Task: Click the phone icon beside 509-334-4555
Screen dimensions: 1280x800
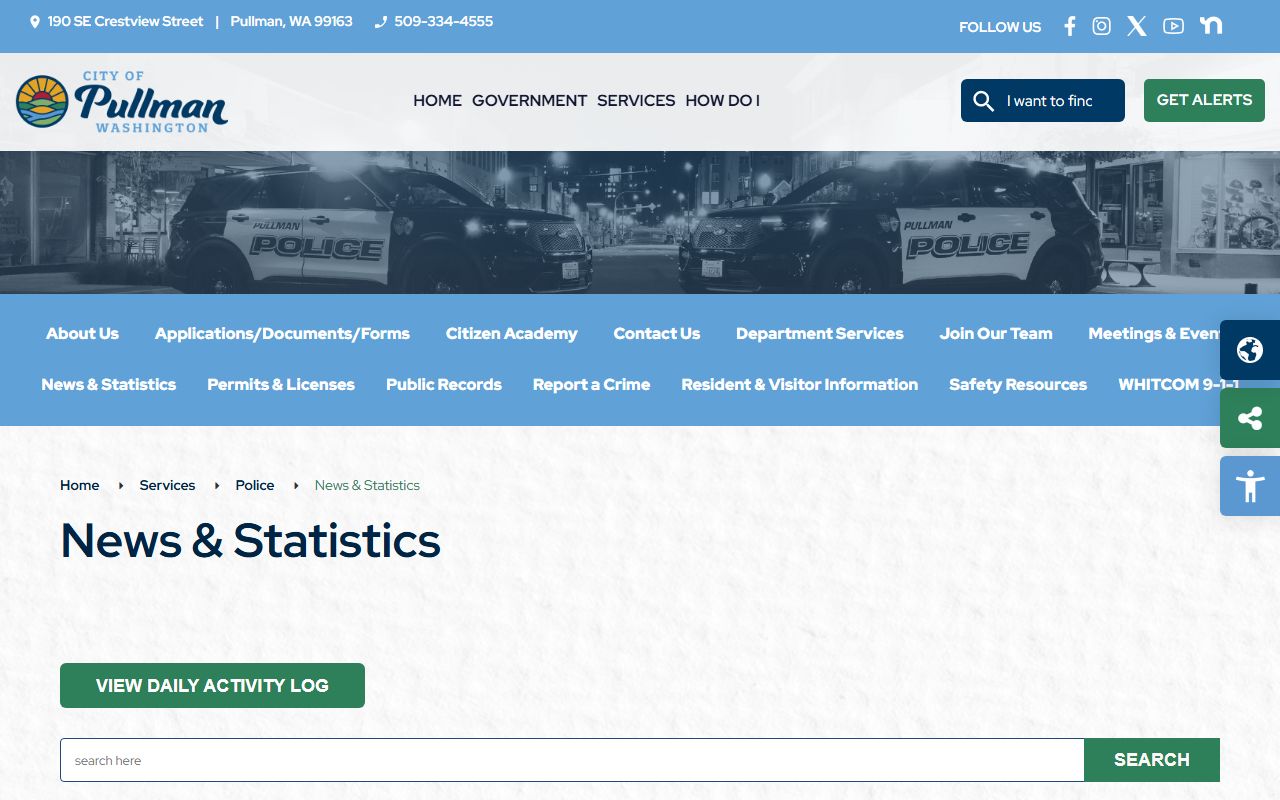Action: (380, 21)
